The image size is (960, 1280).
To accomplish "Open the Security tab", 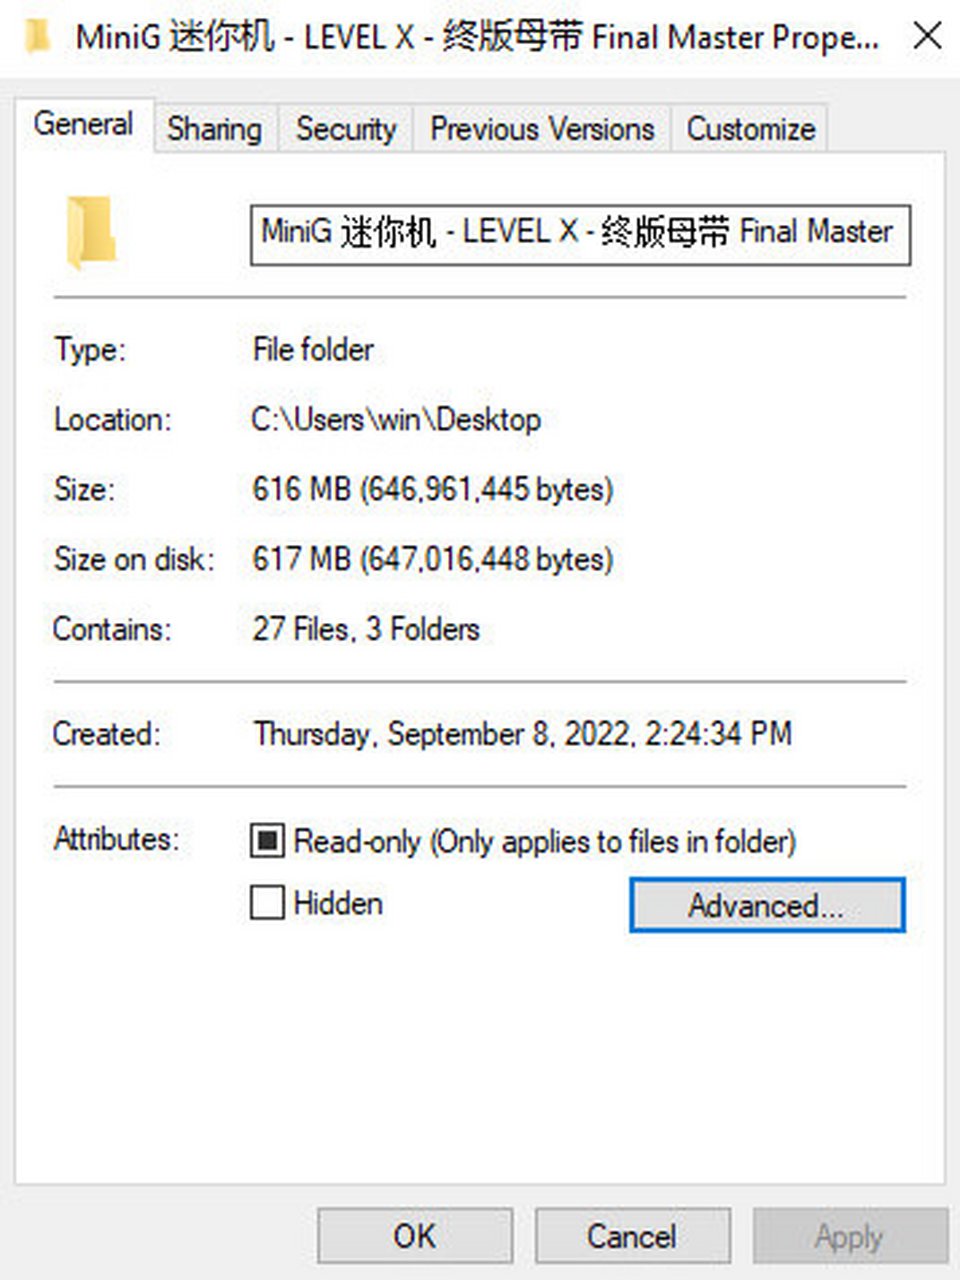I will point(346,129).
